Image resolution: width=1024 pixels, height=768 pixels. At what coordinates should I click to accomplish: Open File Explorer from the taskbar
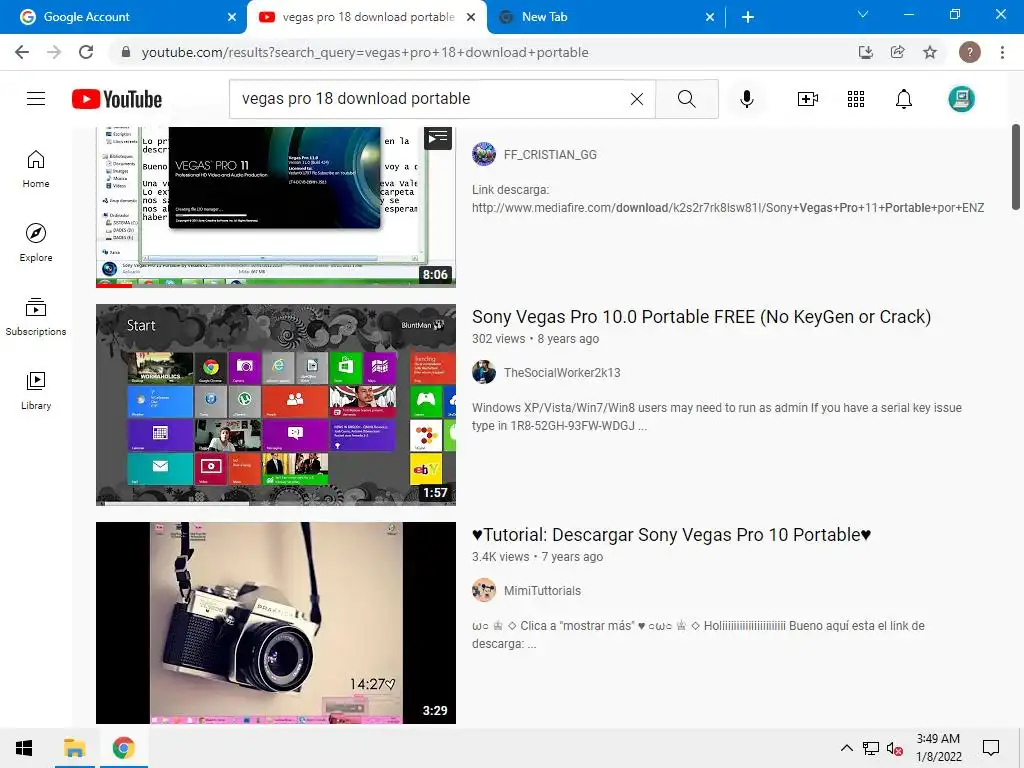tap(74, 748)
